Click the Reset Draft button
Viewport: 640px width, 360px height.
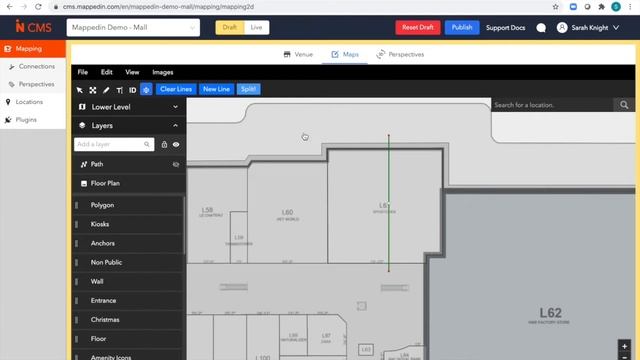(418, 27)
